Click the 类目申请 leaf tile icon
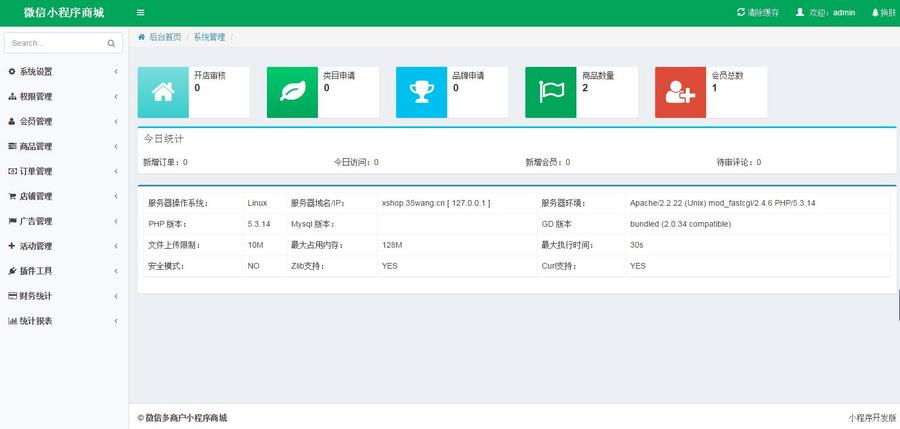The width and height of the screenshot is (900, 429). tap(292, 92)
